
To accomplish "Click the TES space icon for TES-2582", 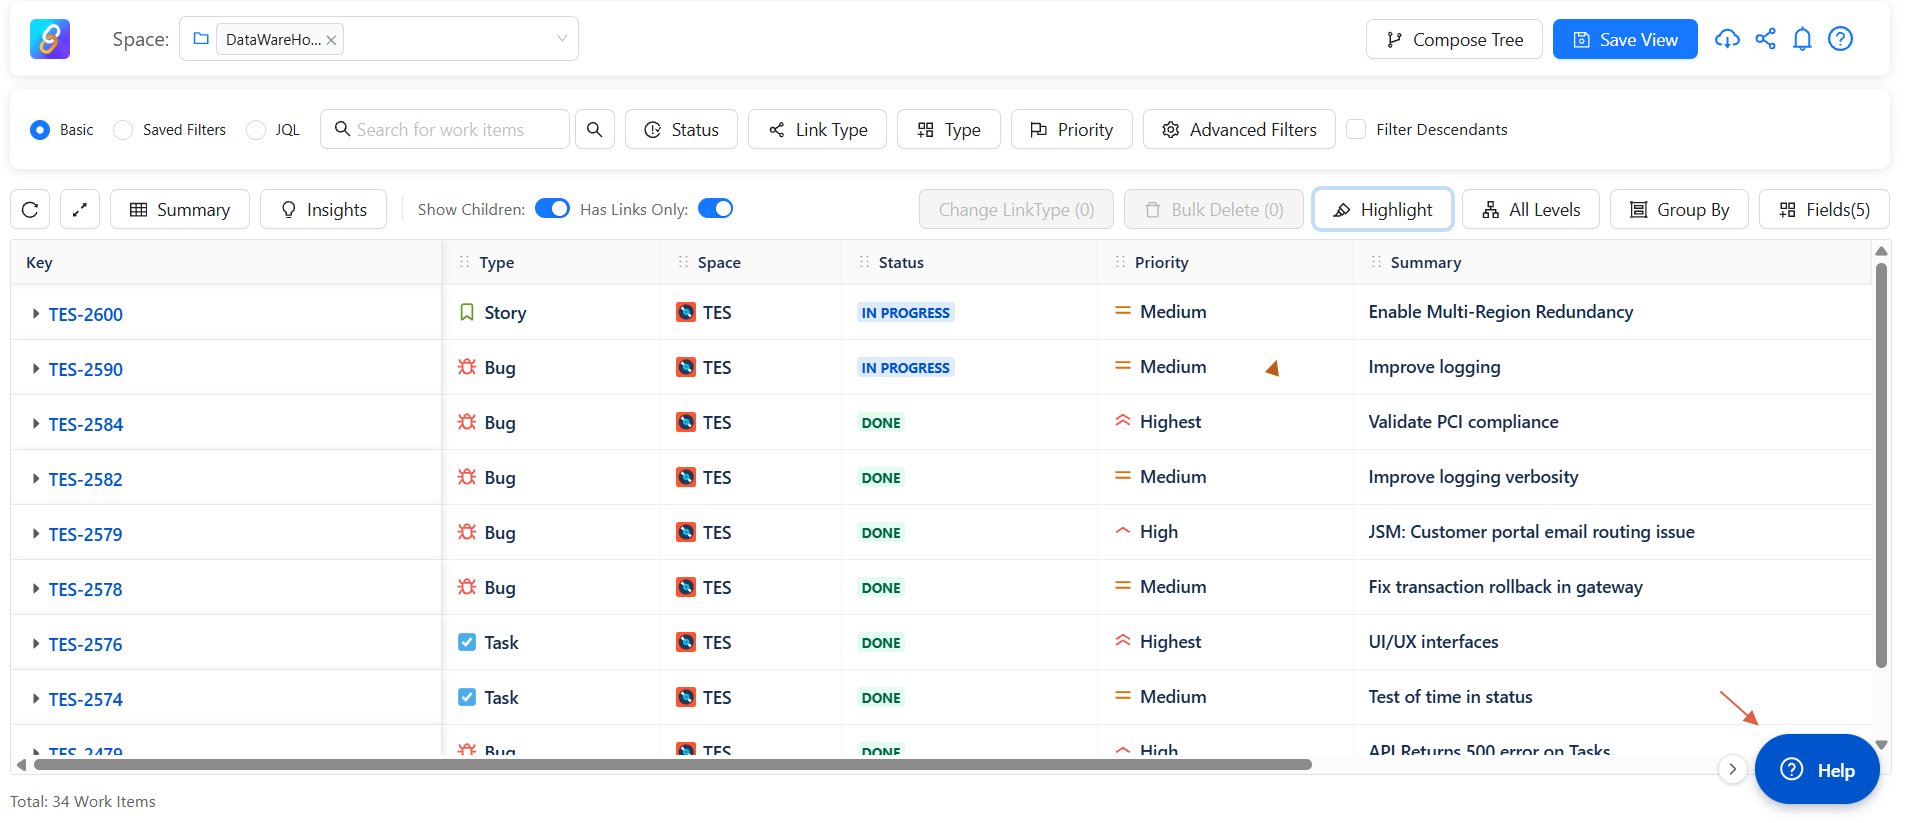I will tap(686, 477).
